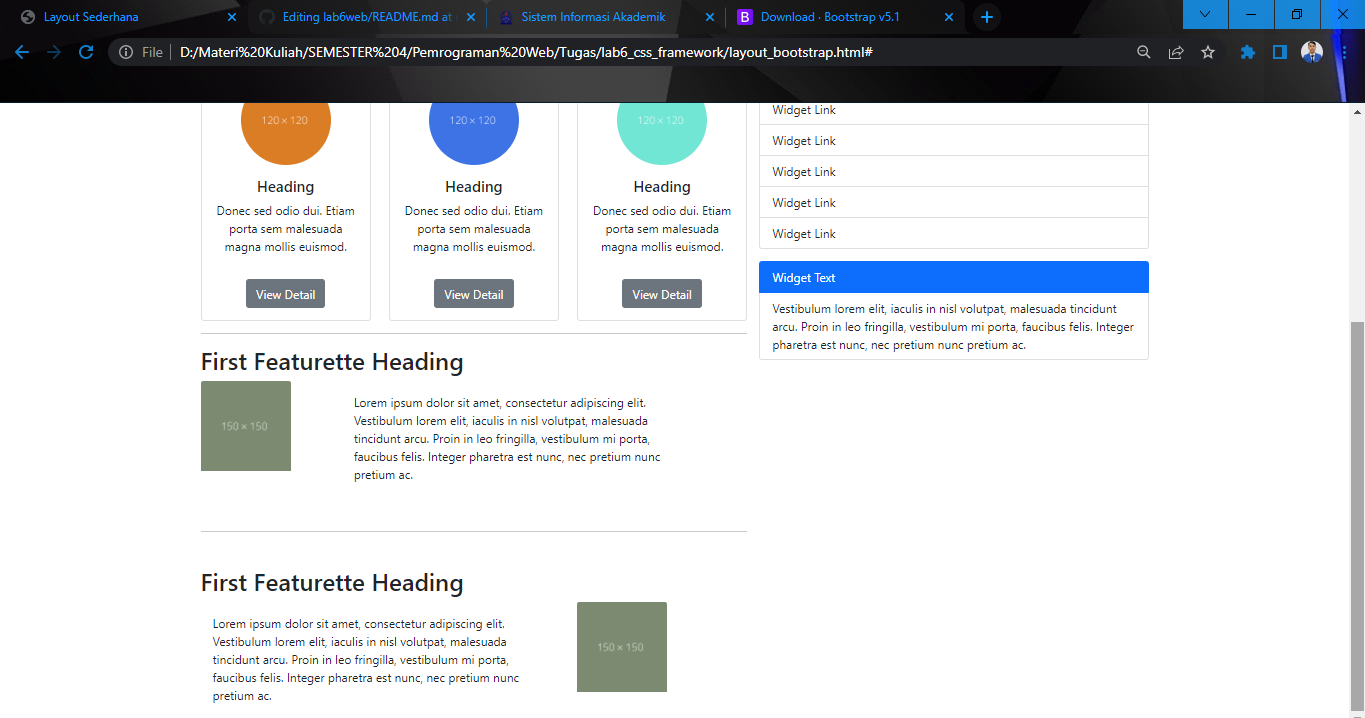
Task: Click the middle View Detail button
Action: pos(473,293)
